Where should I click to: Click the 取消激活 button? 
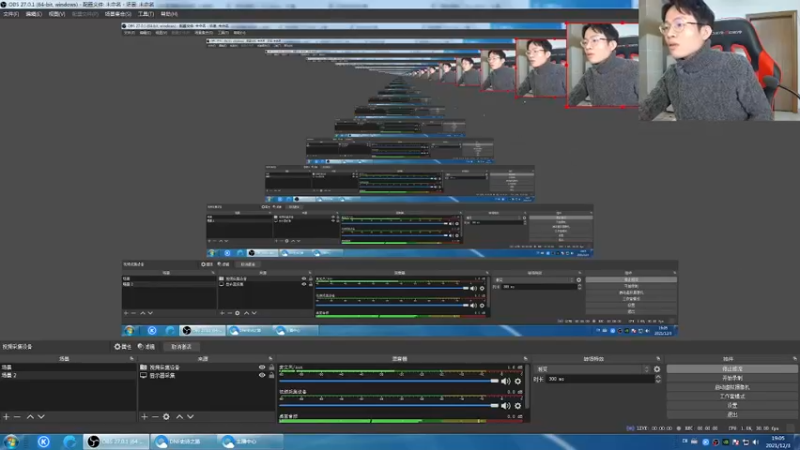pos(181,346)
